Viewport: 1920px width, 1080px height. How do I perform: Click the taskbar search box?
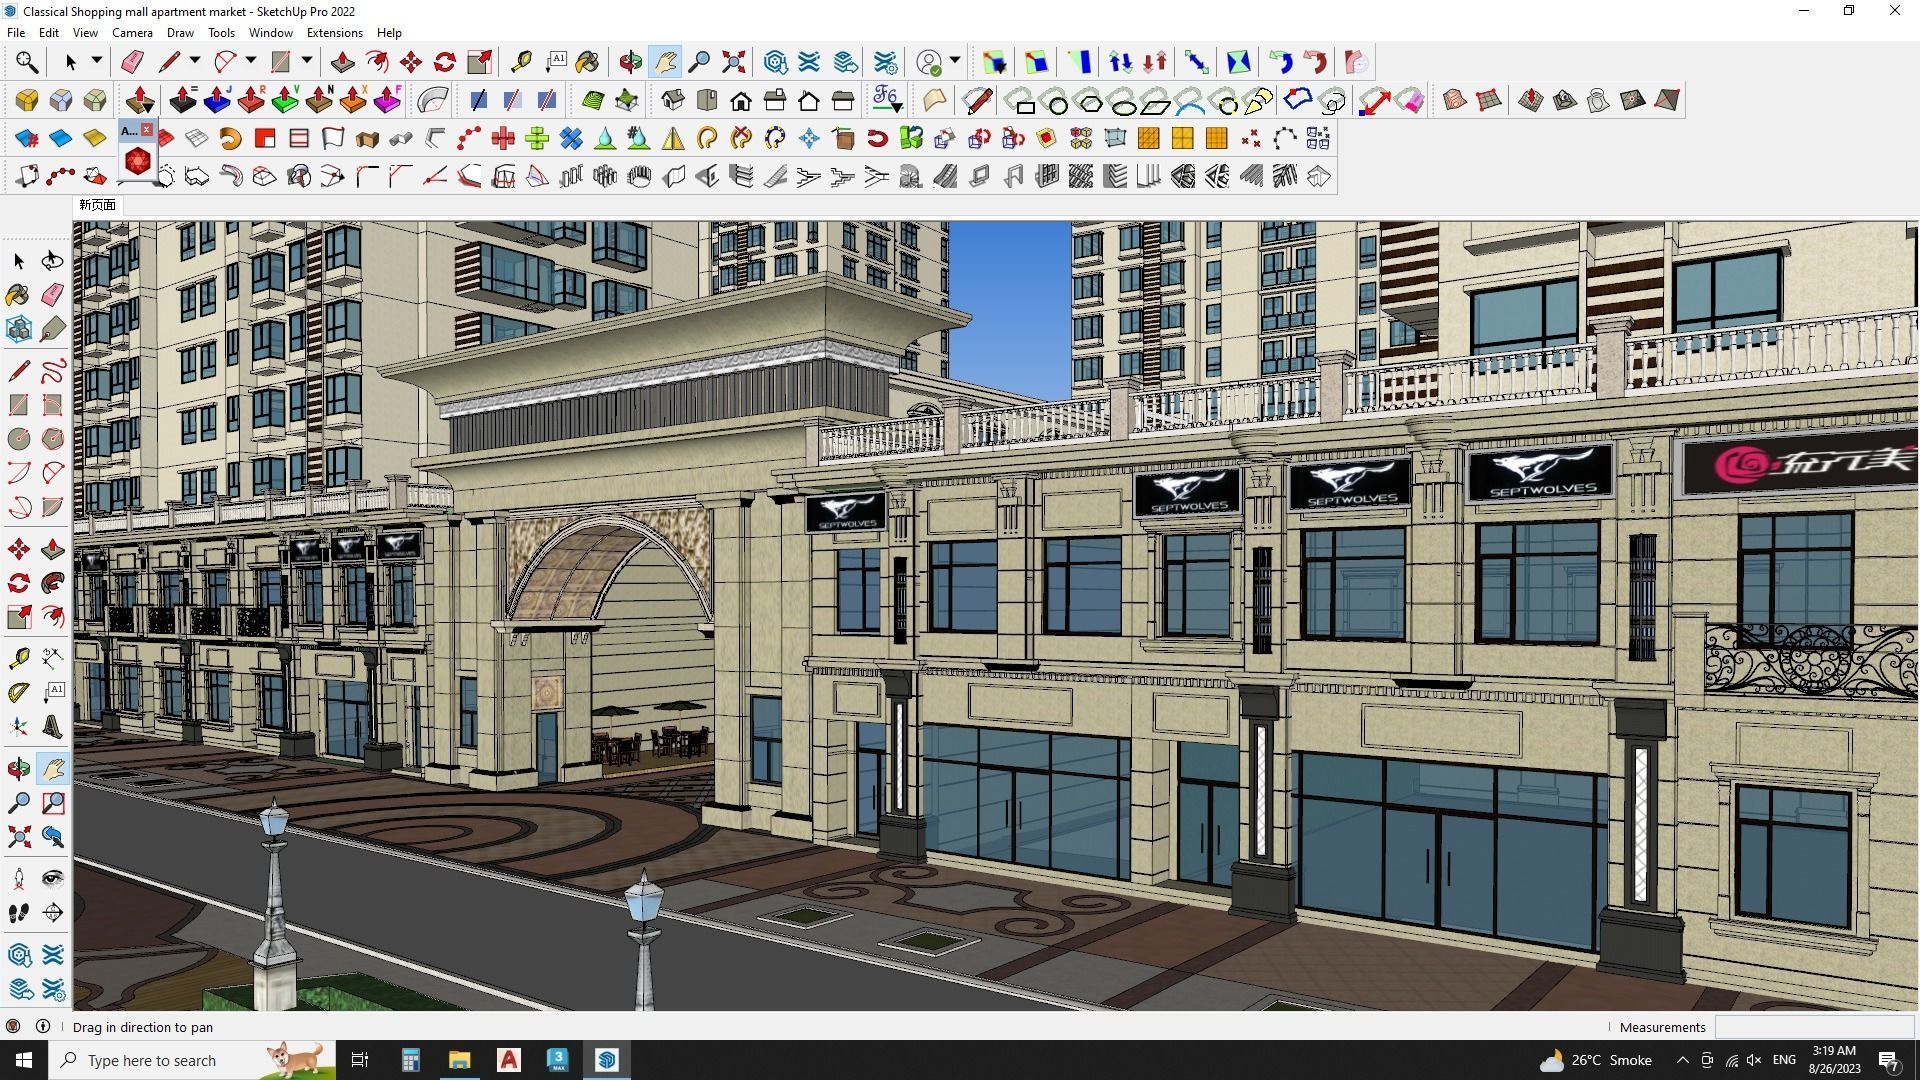coord(193,1060)
